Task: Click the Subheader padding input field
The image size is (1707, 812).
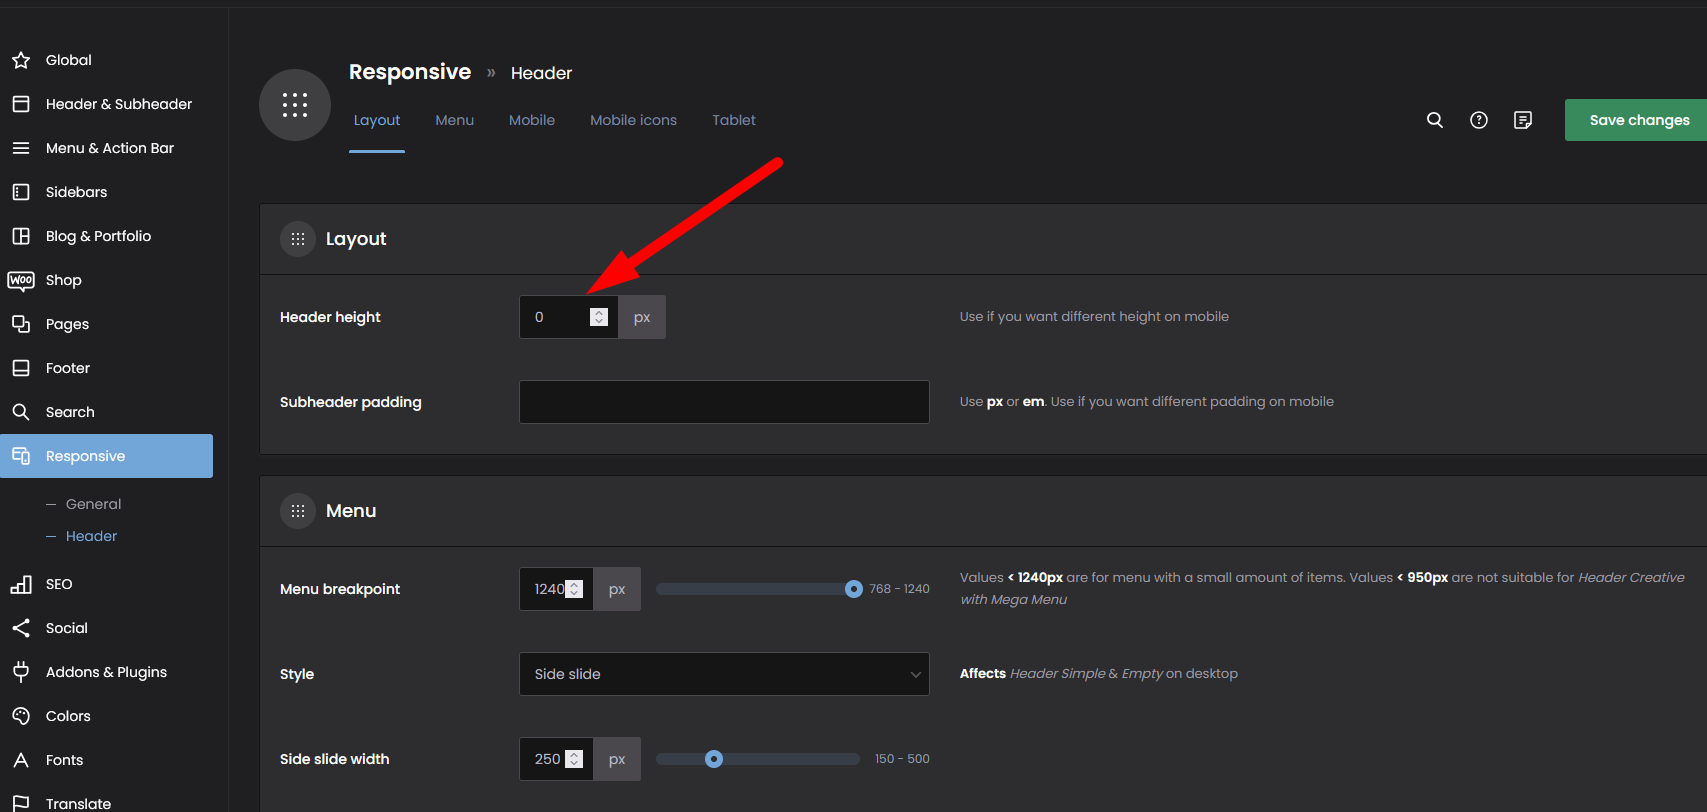Action: click(724, 402)
